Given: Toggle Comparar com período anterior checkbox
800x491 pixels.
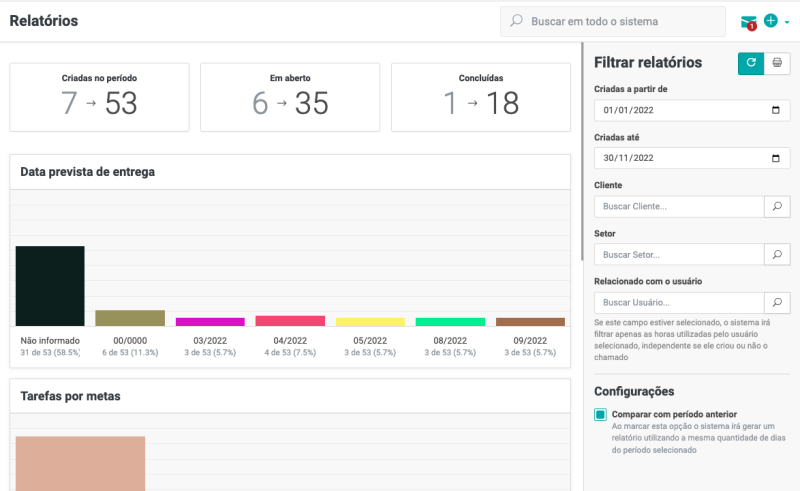Looking at the screenshot, I should pyautogui.click(x=600, y=414).
